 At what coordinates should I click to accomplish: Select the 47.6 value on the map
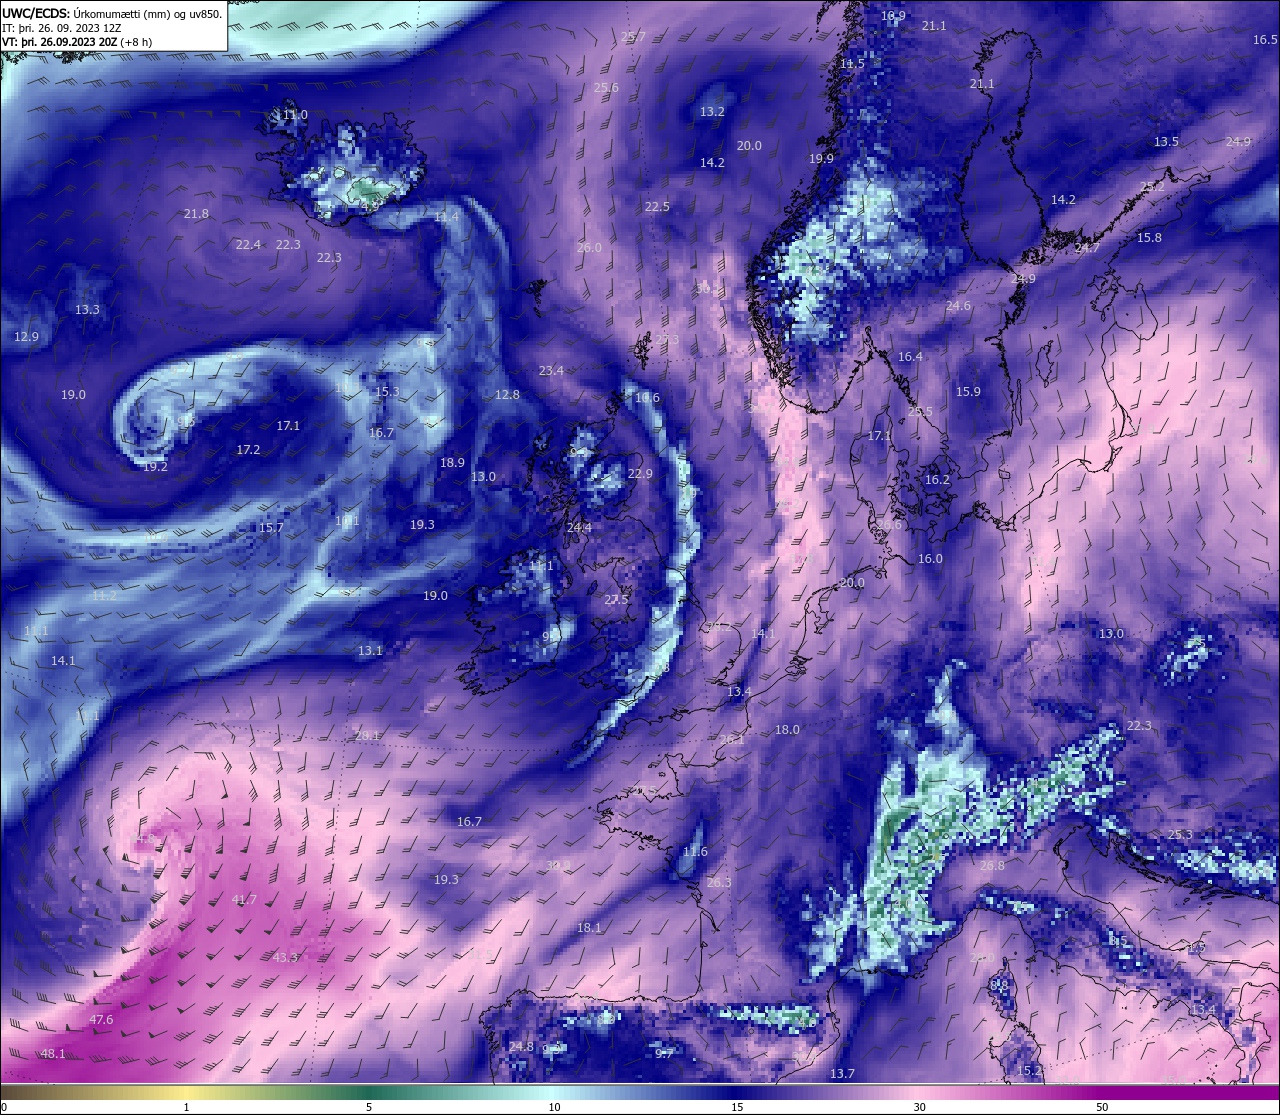point(101,1020)
